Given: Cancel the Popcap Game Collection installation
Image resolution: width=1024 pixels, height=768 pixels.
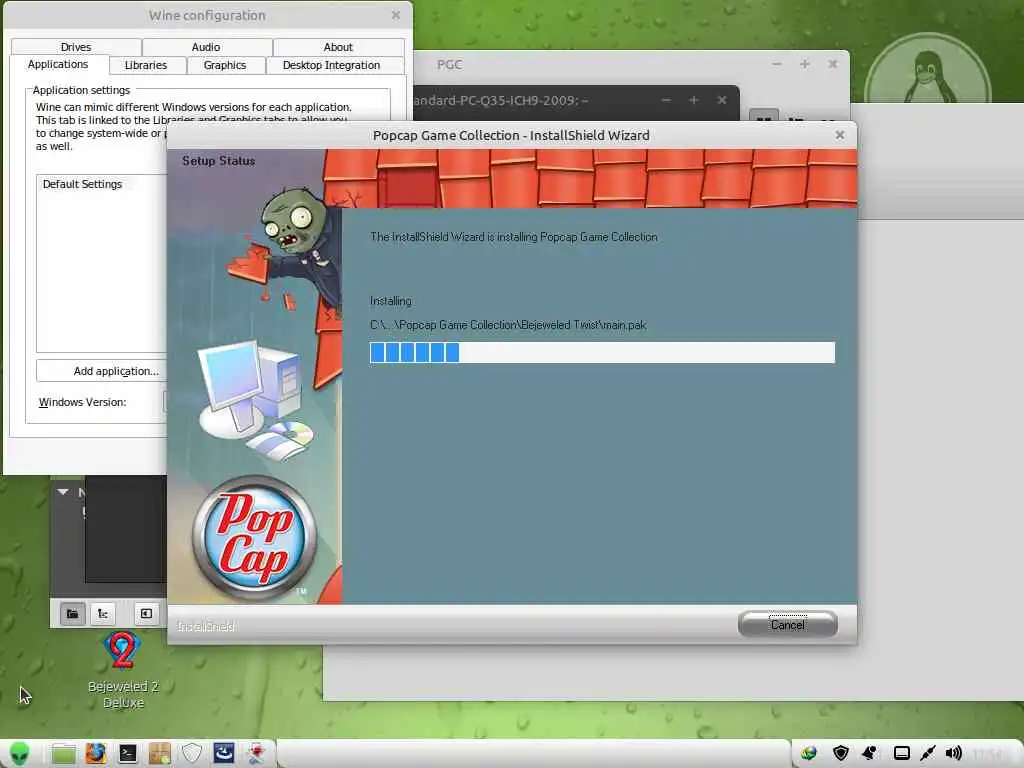Looking at the screenshot, I should (x=788, y=624).
